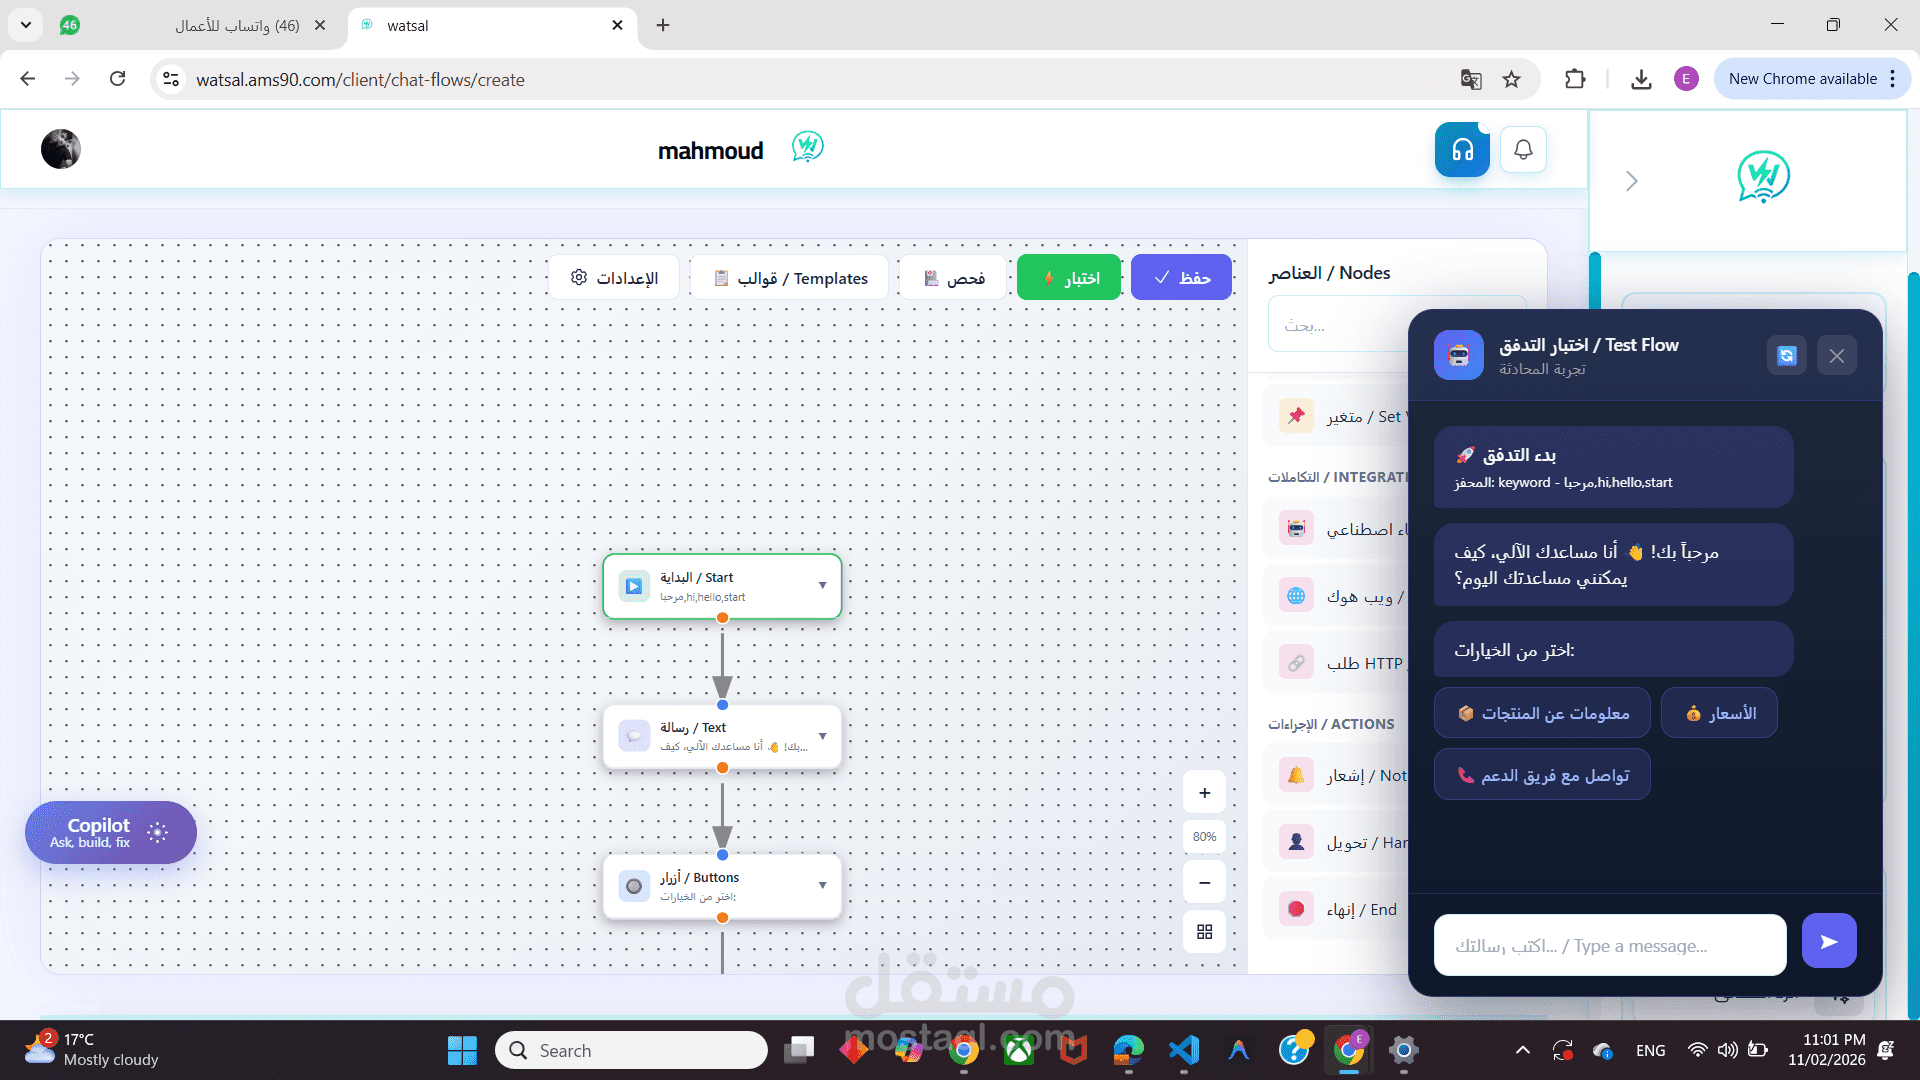
Task: Switch to the WhatsApp Business browser tab
Action: click(x=230, y=26)
